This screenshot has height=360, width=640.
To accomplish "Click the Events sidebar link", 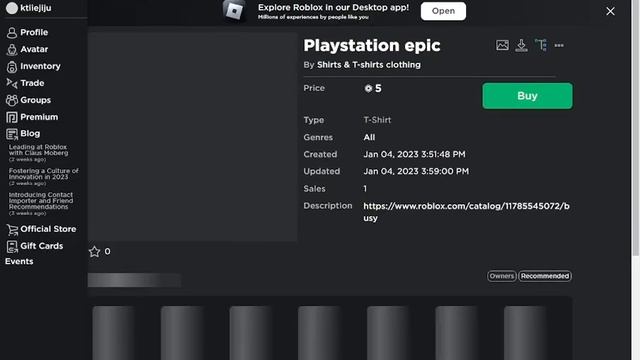I will coord(19,262).
